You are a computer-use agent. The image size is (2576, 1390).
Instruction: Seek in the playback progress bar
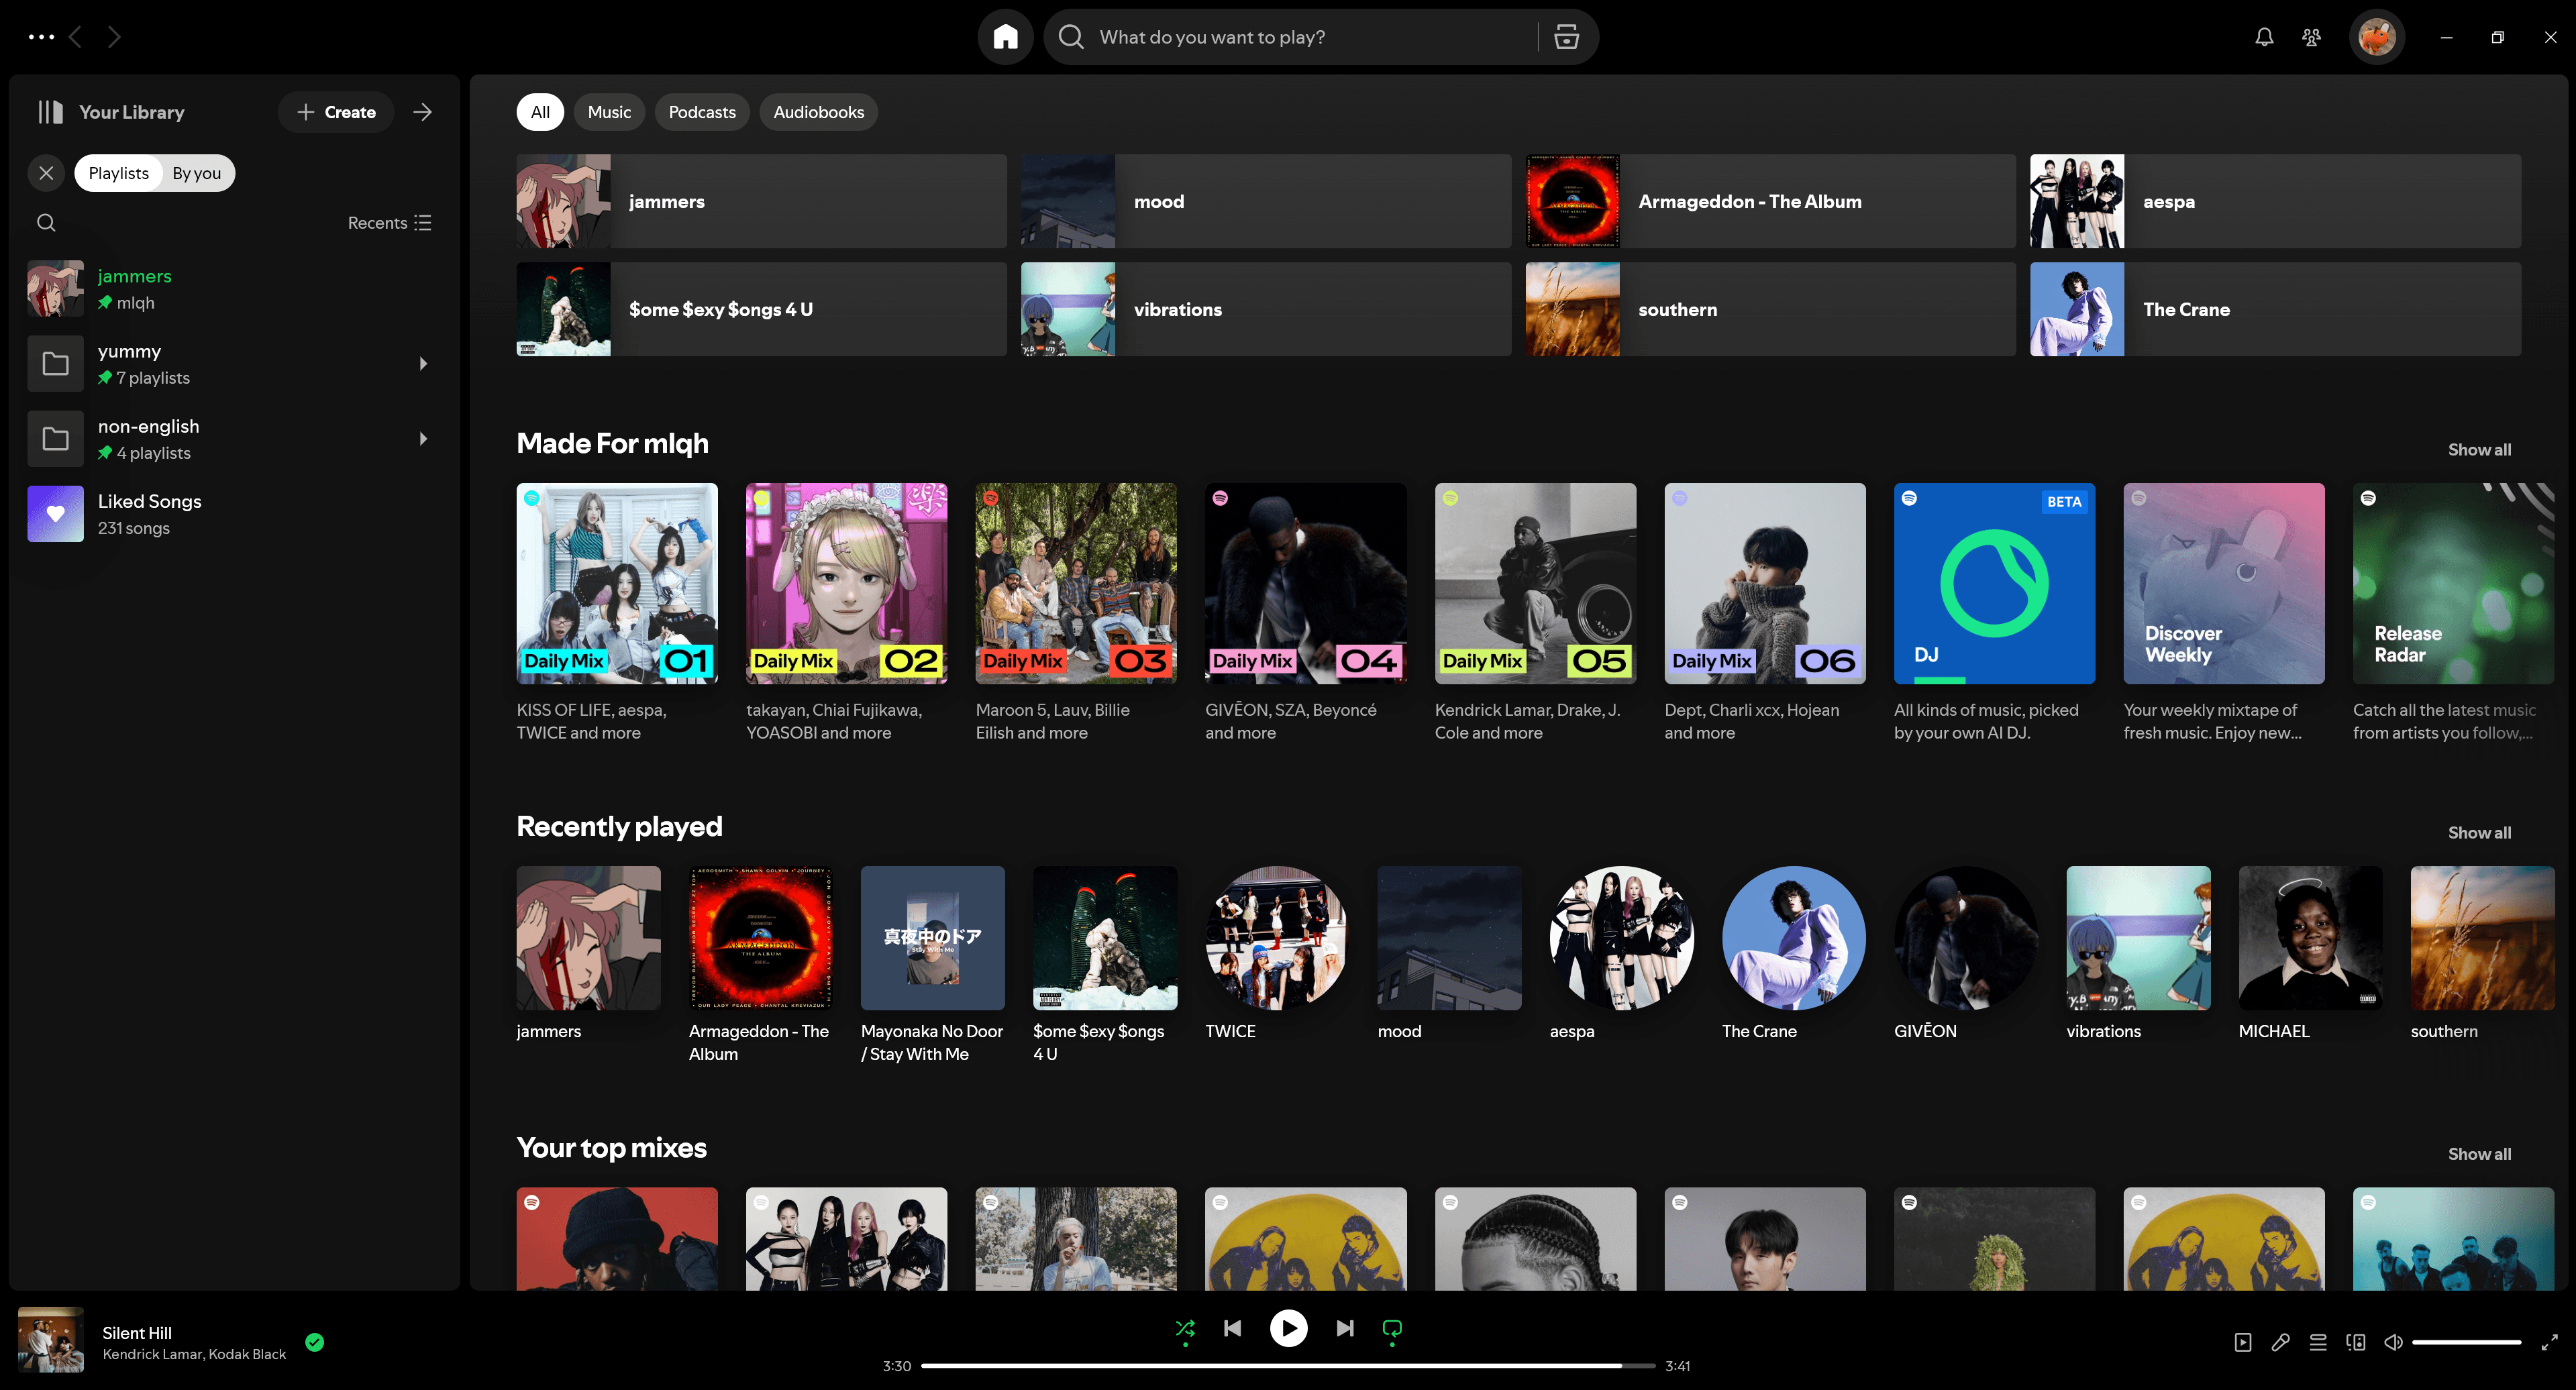[1288, 1366]
